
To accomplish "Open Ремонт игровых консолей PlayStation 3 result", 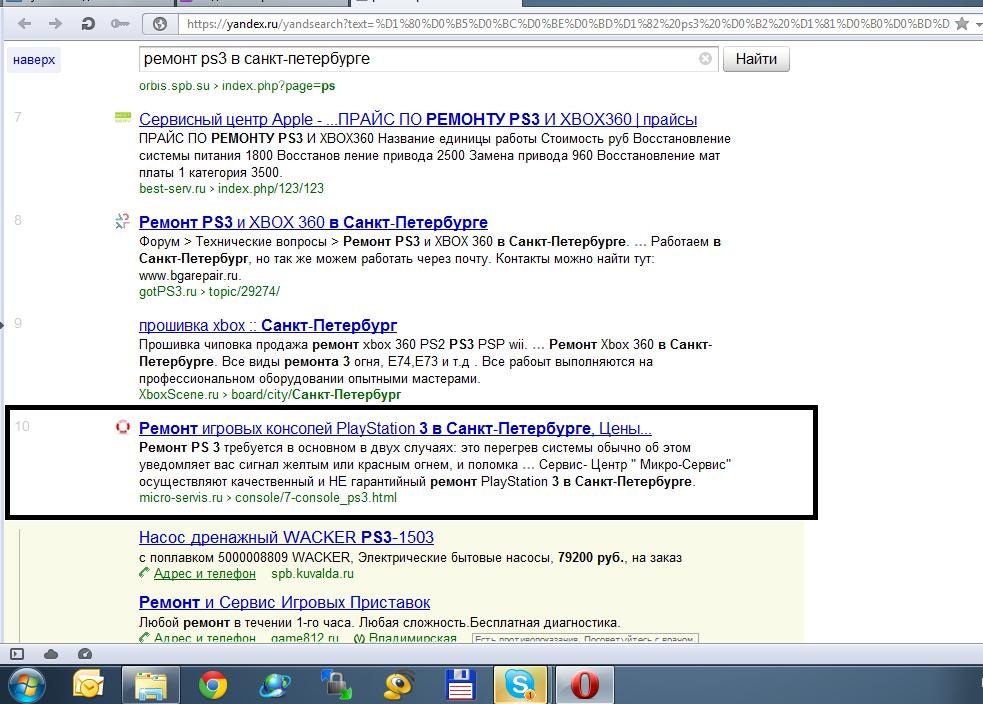I will (395, 428).
